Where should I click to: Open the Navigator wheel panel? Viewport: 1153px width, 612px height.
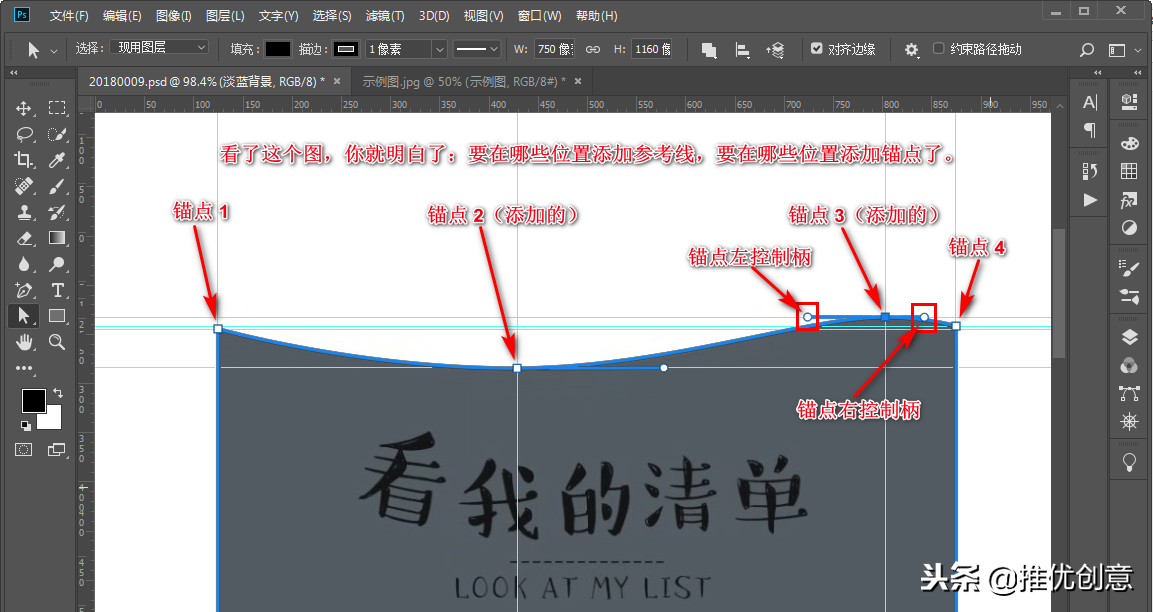pyautogui.click(x=1129, y=421)
